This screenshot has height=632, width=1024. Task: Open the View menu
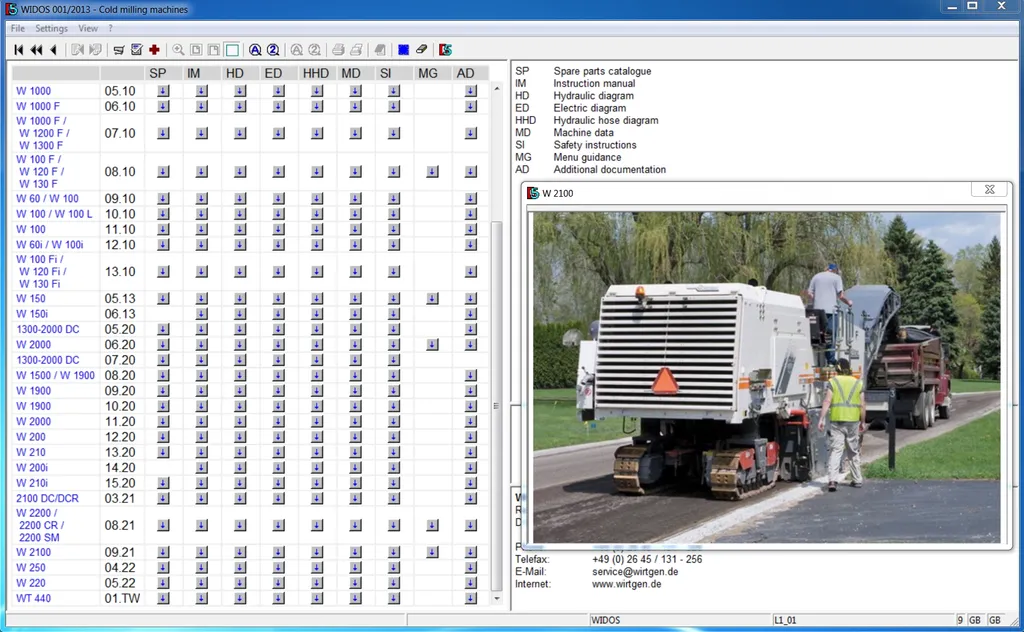click(88, 28)
